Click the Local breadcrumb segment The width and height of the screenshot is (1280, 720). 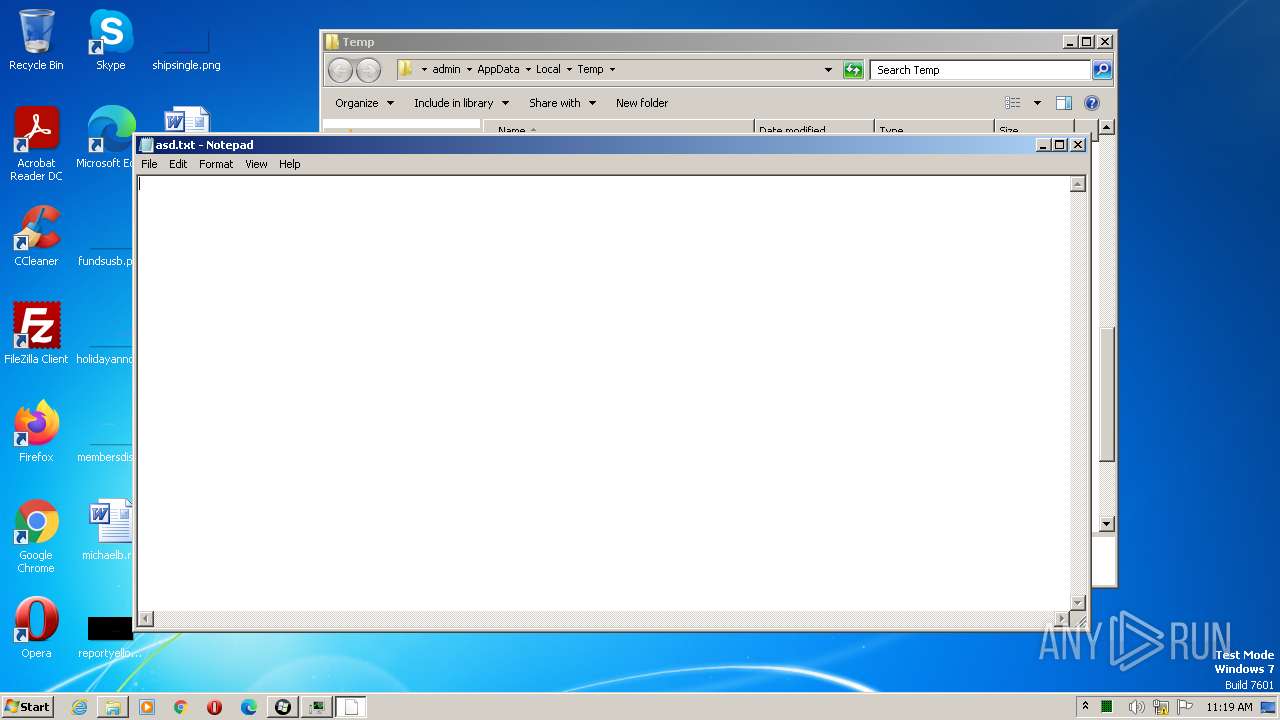(548, 70)
